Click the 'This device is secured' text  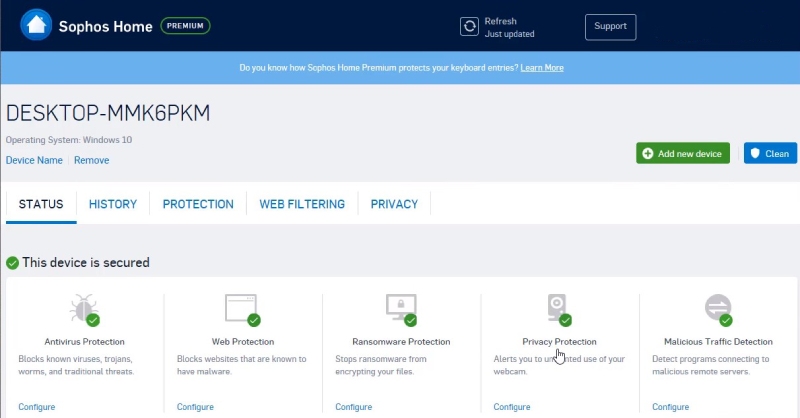(86, 262)
